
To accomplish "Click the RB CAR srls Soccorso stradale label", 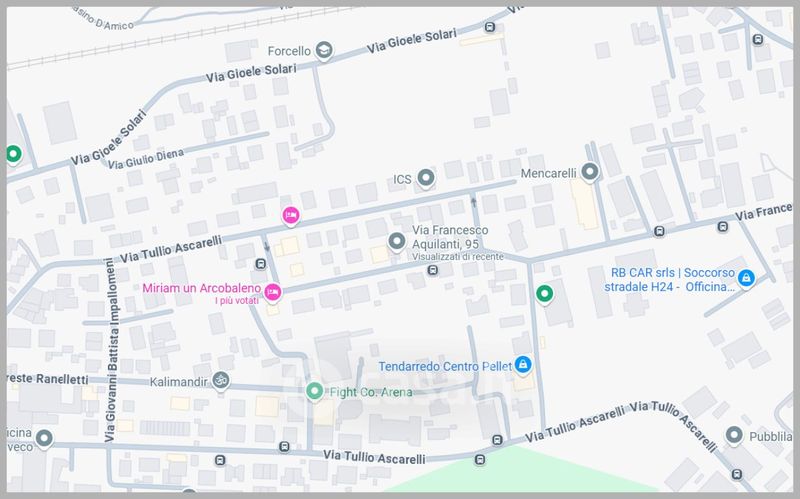I will pyautogui.click(x=669, y=280).
